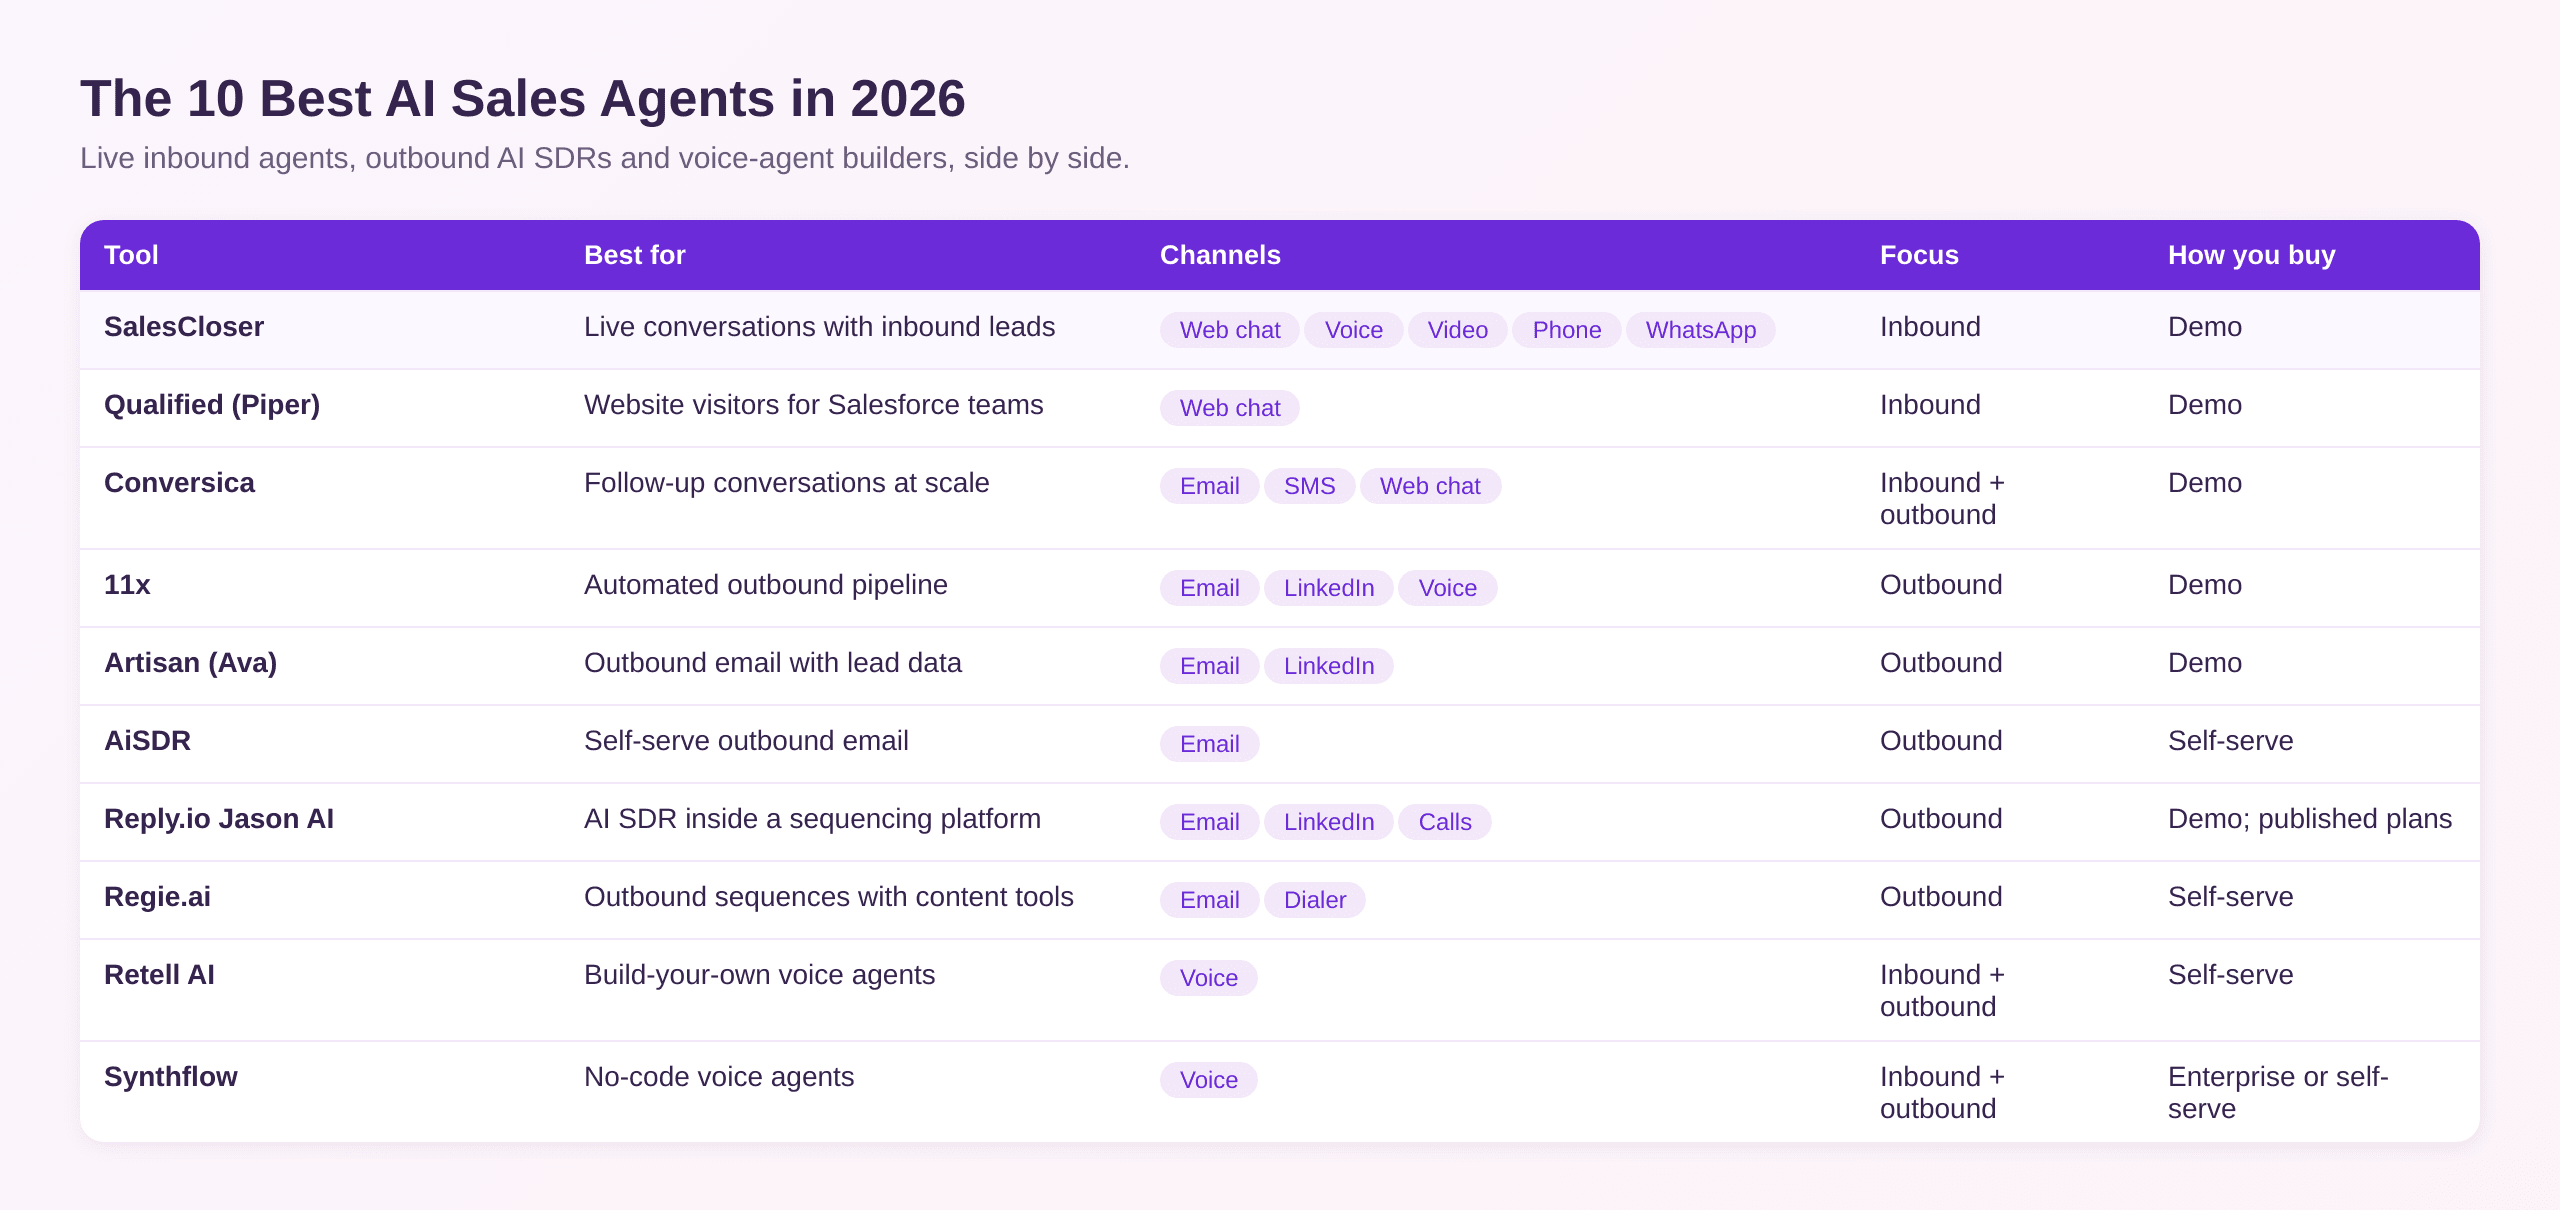2560x1210 pixels.
Task: Click Web chat tag in Qualified (Piper) row
Action: coord(1230,408)
